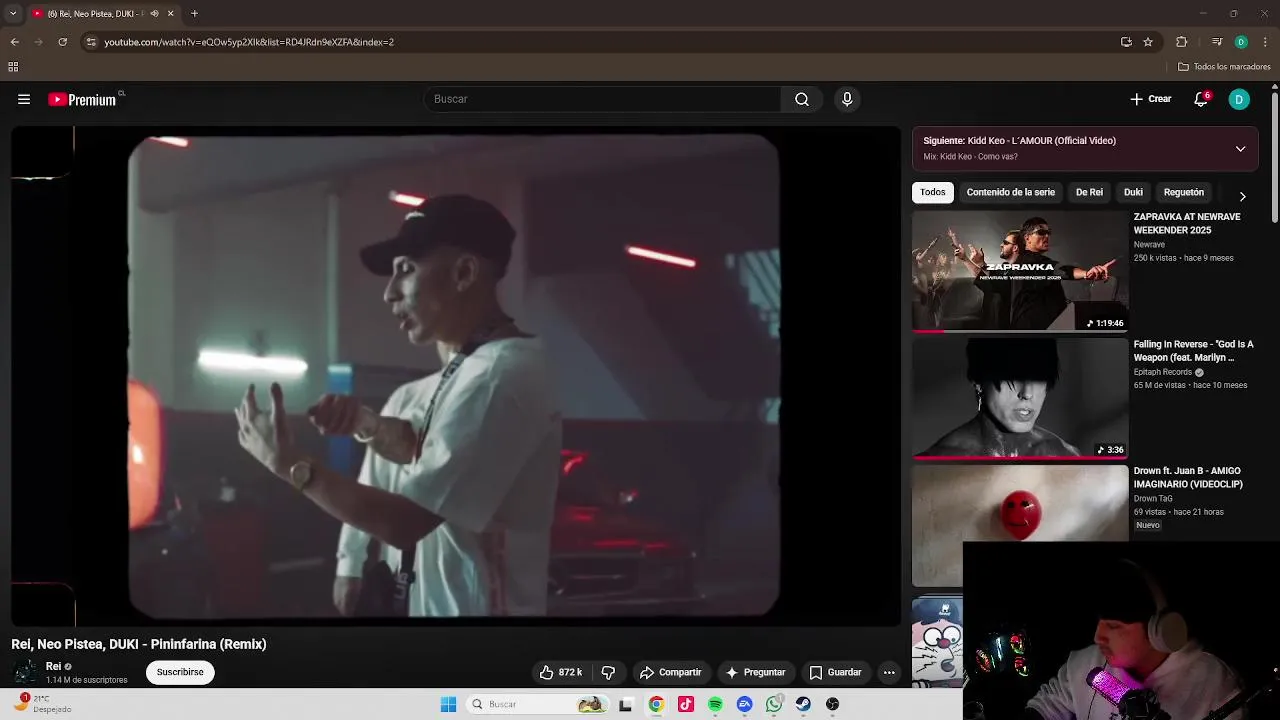
Task: Click the taskbar Buscar search box
Action: click(x=538, y=704)
